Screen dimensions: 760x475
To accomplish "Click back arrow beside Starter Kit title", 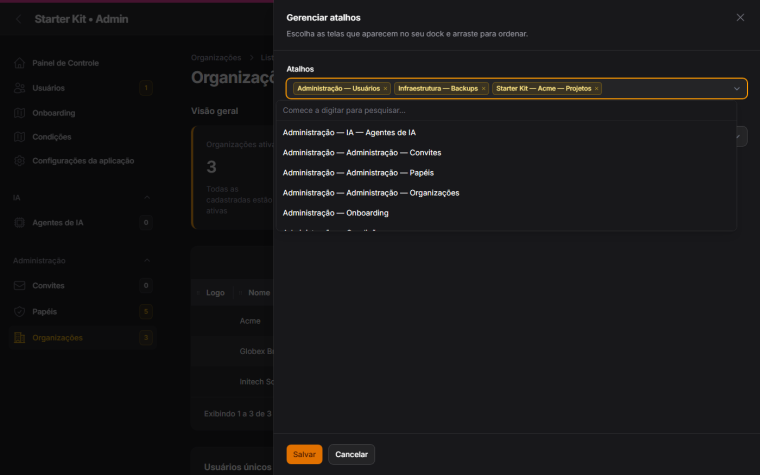I will [x=18, y=19].
